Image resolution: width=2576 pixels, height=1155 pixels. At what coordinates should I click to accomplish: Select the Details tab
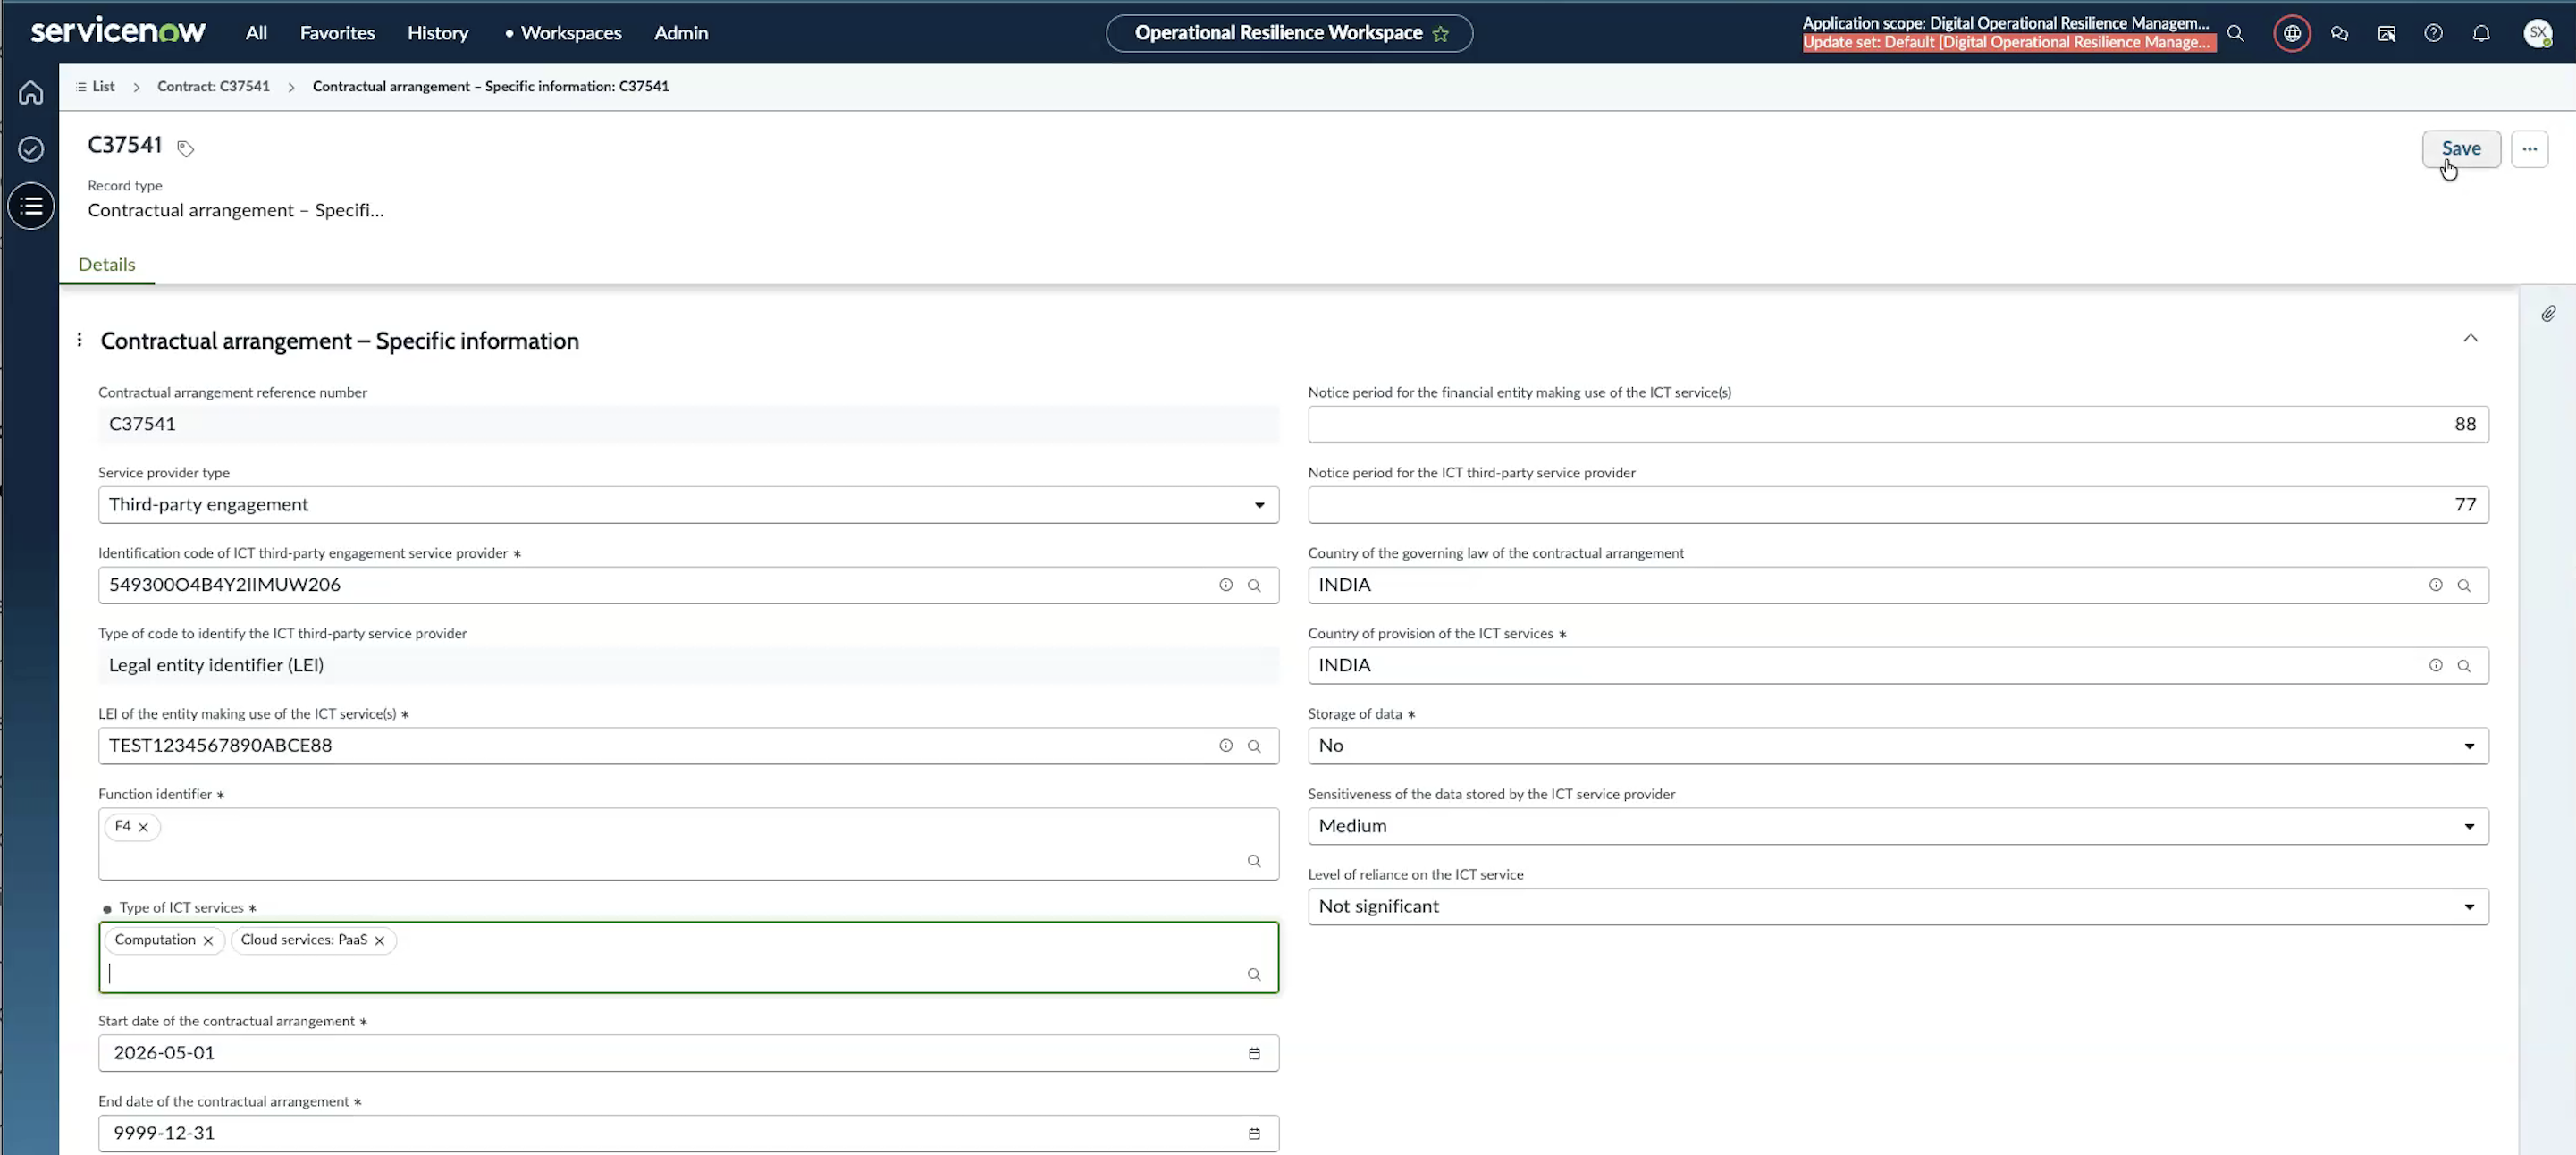pos(107,264)
